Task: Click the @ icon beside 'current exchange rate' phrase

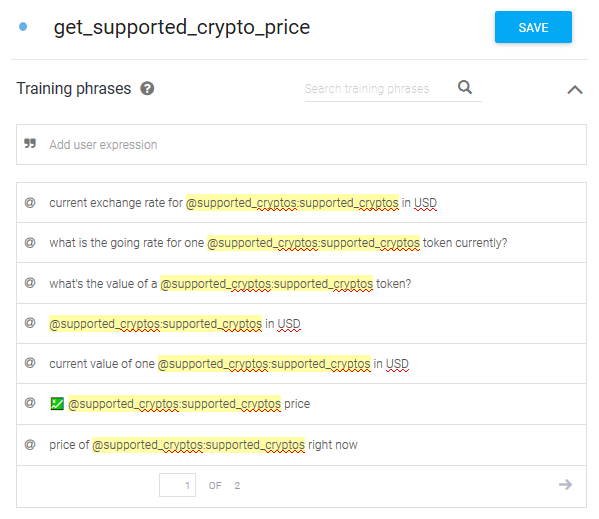Action: pyautogui.click(x=30, y=202)
